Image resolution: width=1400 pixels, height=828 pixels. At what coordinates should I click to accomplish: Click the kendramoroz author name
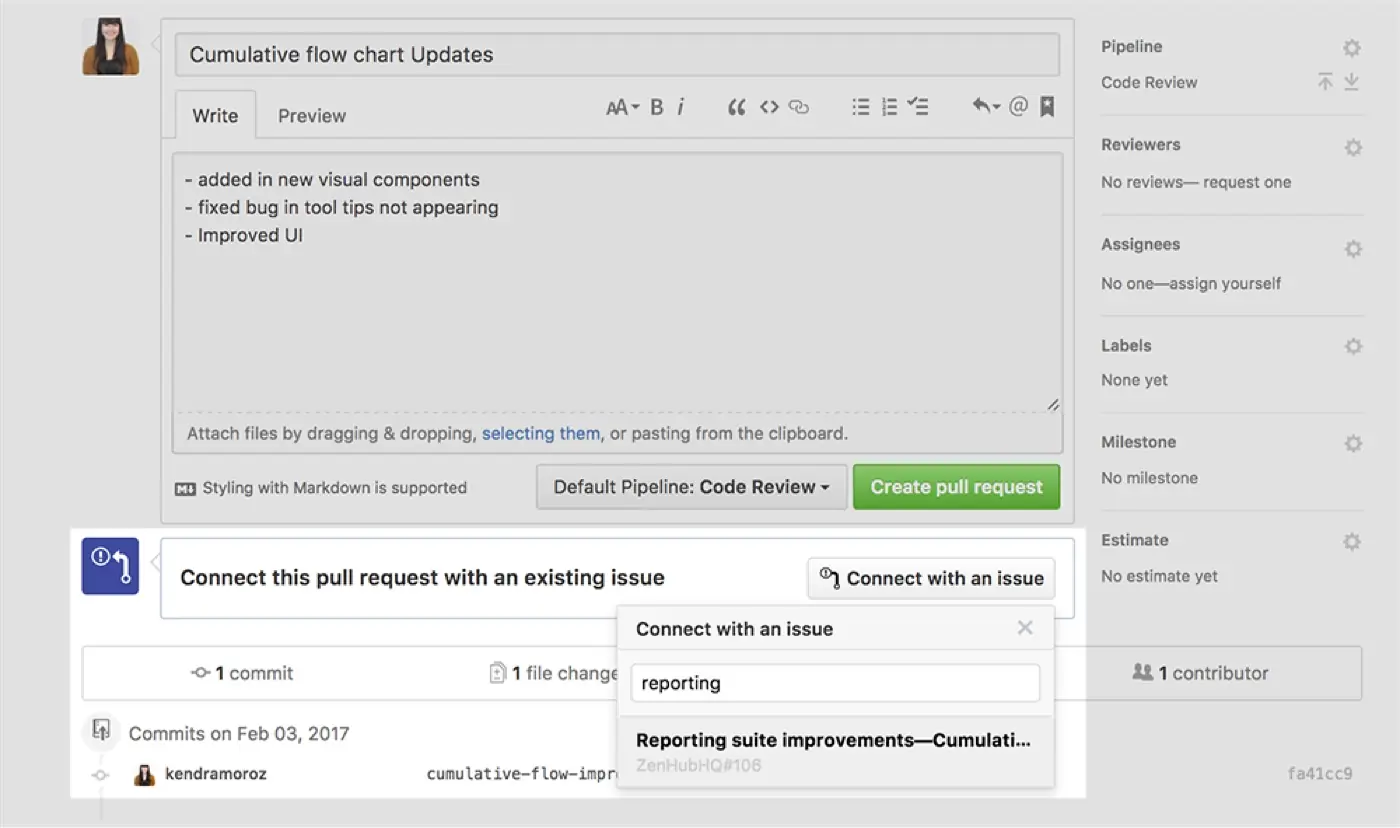[216, 774]
